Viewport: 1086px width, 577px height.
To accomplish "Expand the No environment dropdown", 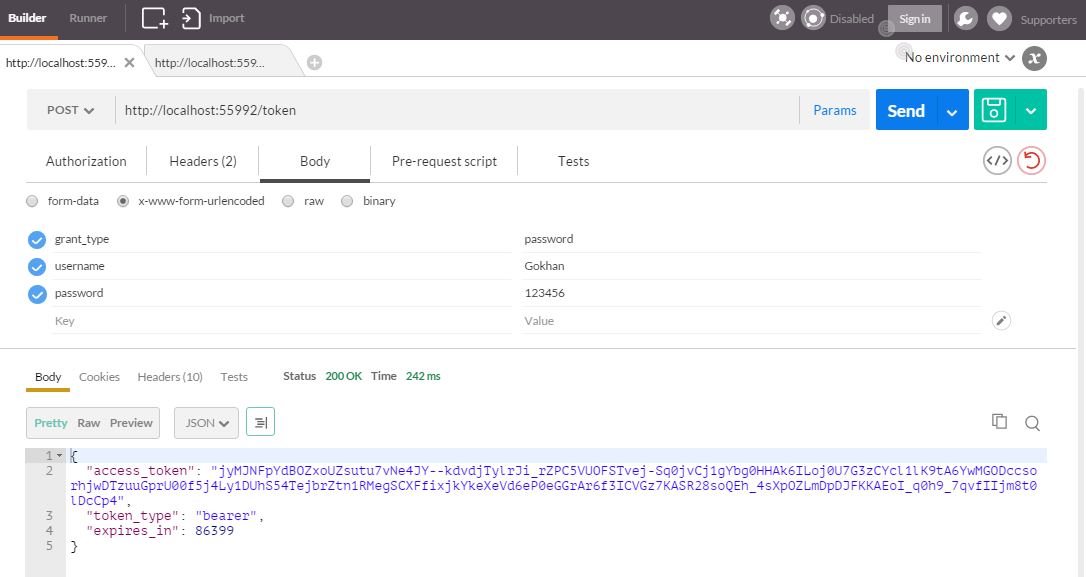I will click(959, 57).
